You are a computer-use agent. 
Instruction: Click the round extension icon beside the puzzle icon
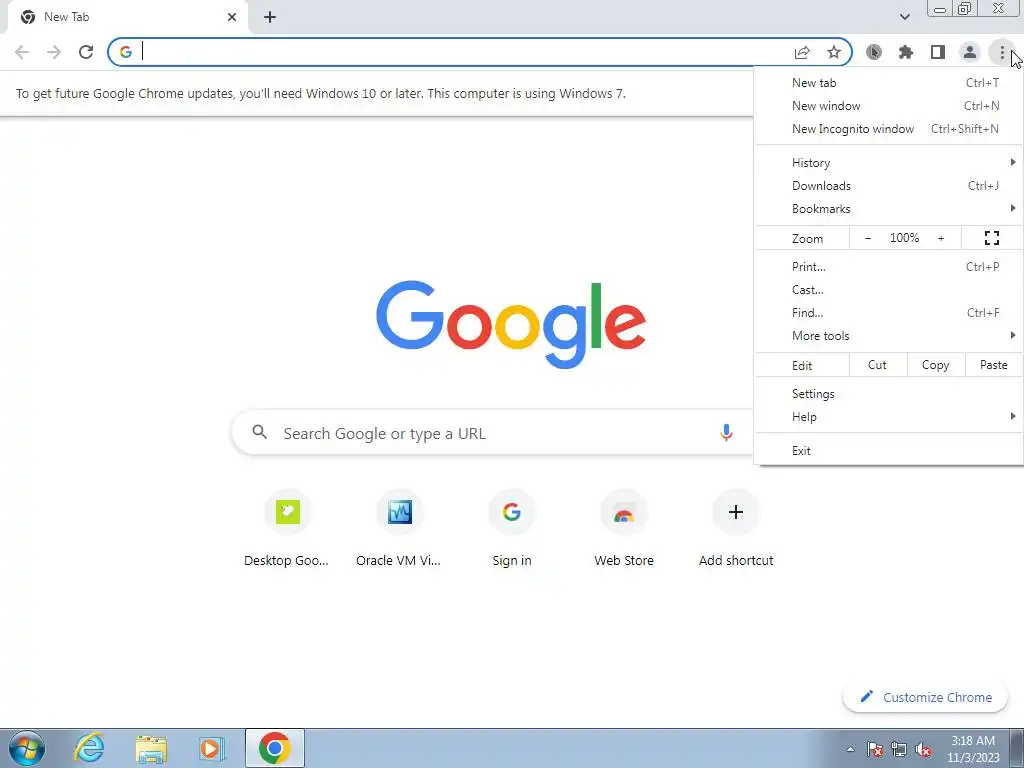tap(874, 52)
